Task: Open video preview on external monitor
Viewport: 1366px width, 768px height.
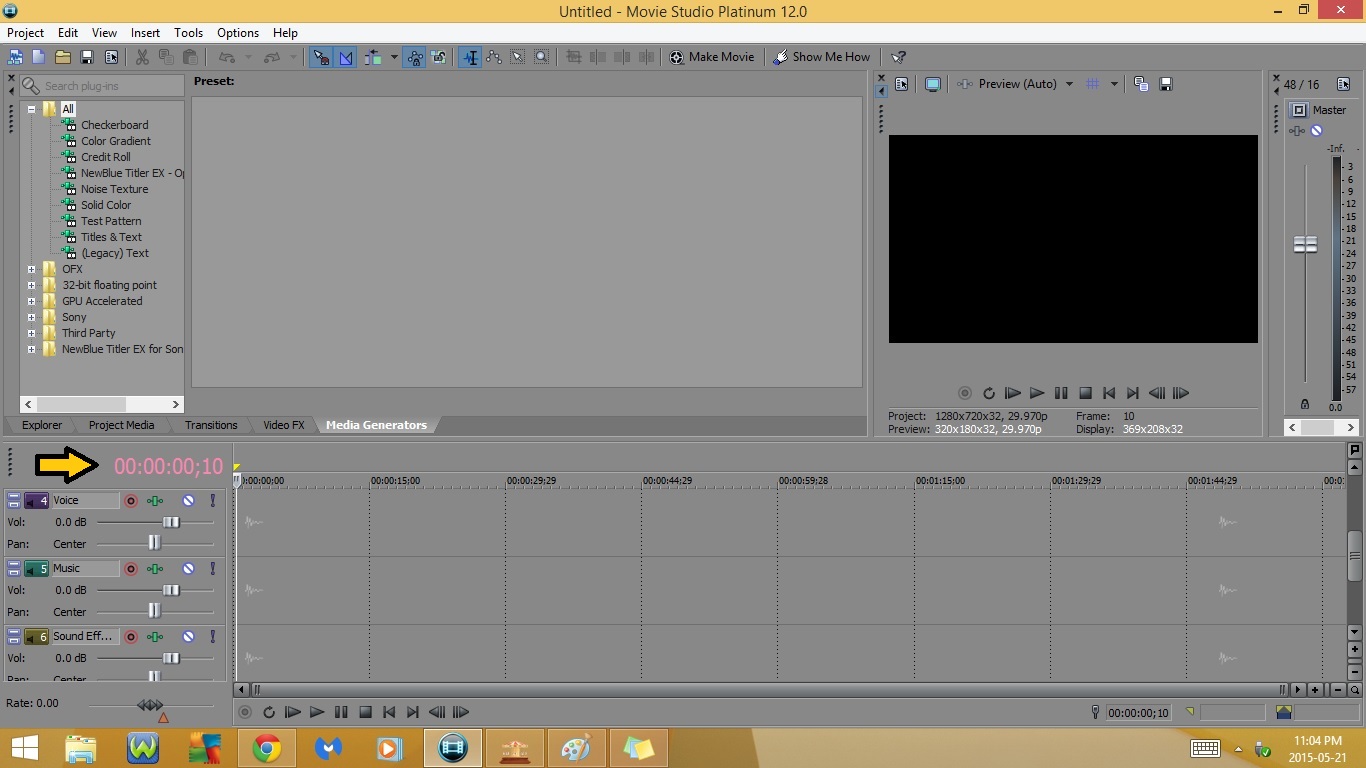Action: tap(933, 84)
